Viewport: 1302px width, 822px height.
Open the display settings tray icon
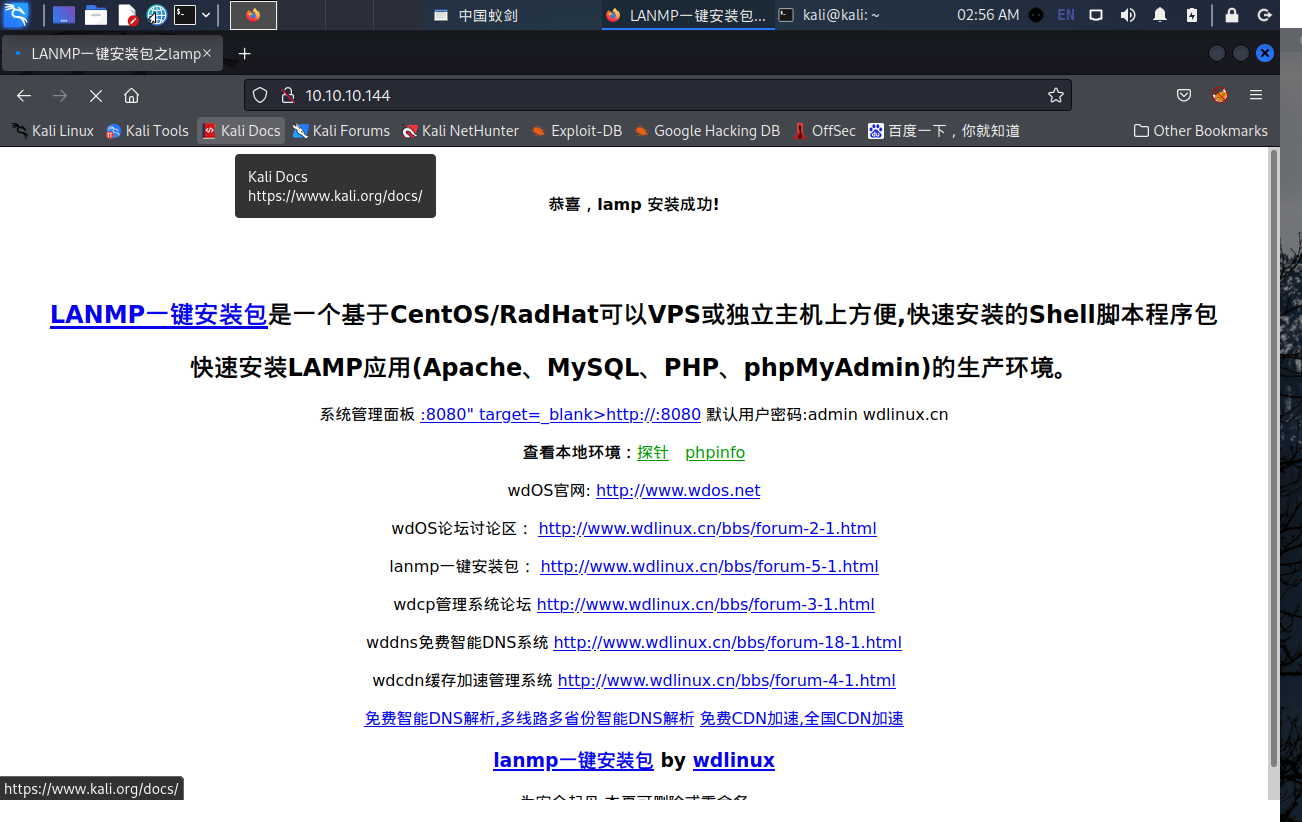click(x=1096, y=15)
